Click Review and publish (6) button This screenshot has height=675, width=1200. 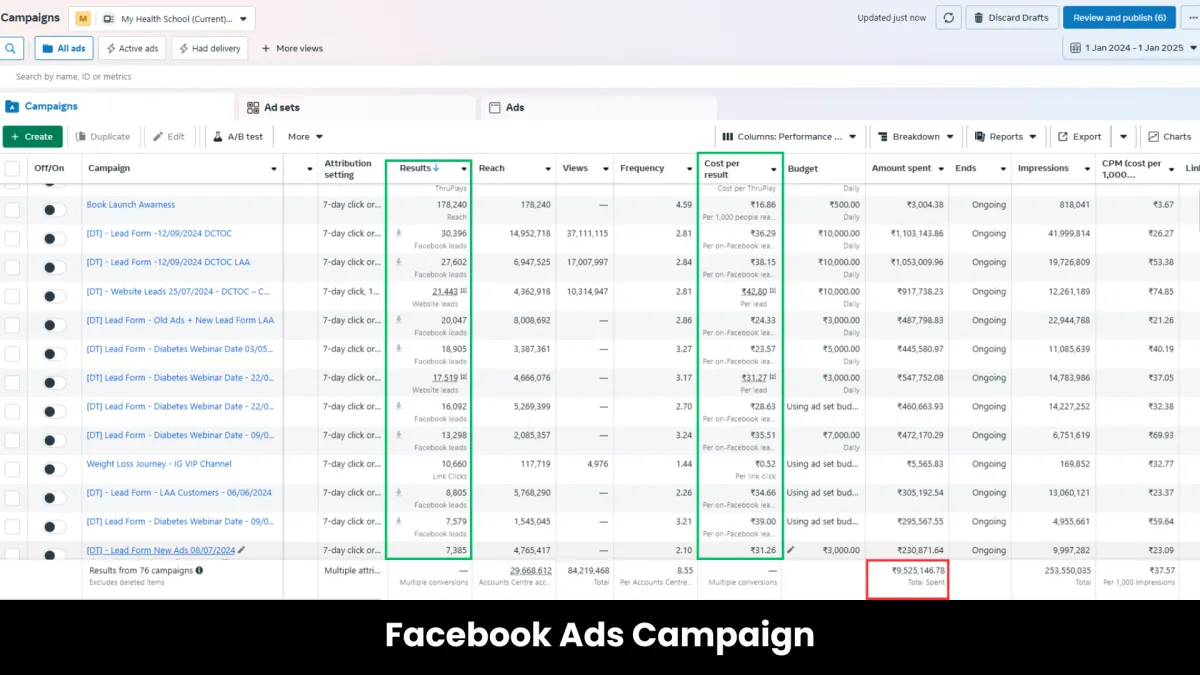[1119, 18]
